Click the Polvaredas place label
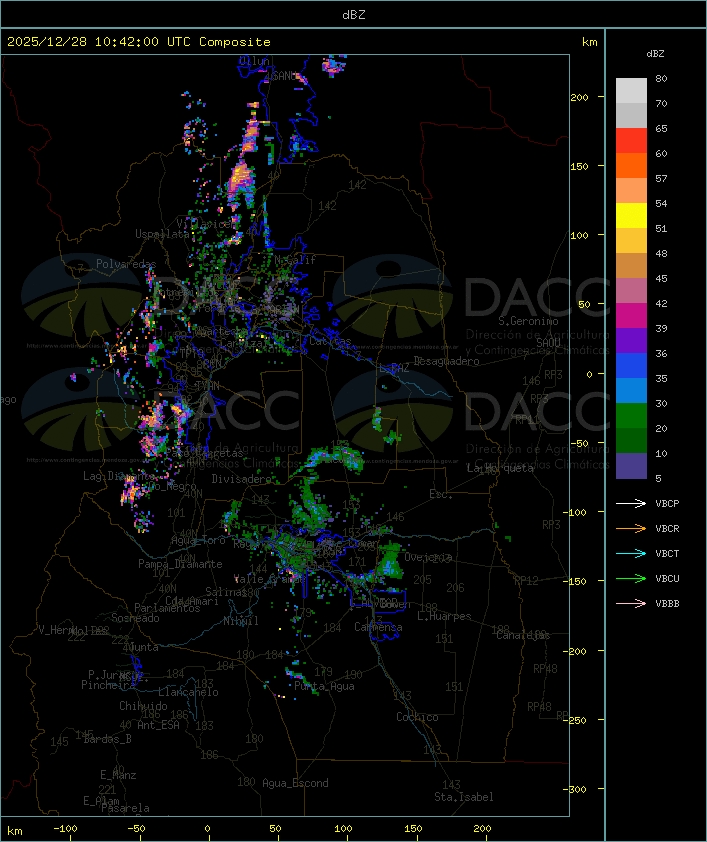 (x=126, y=264)
